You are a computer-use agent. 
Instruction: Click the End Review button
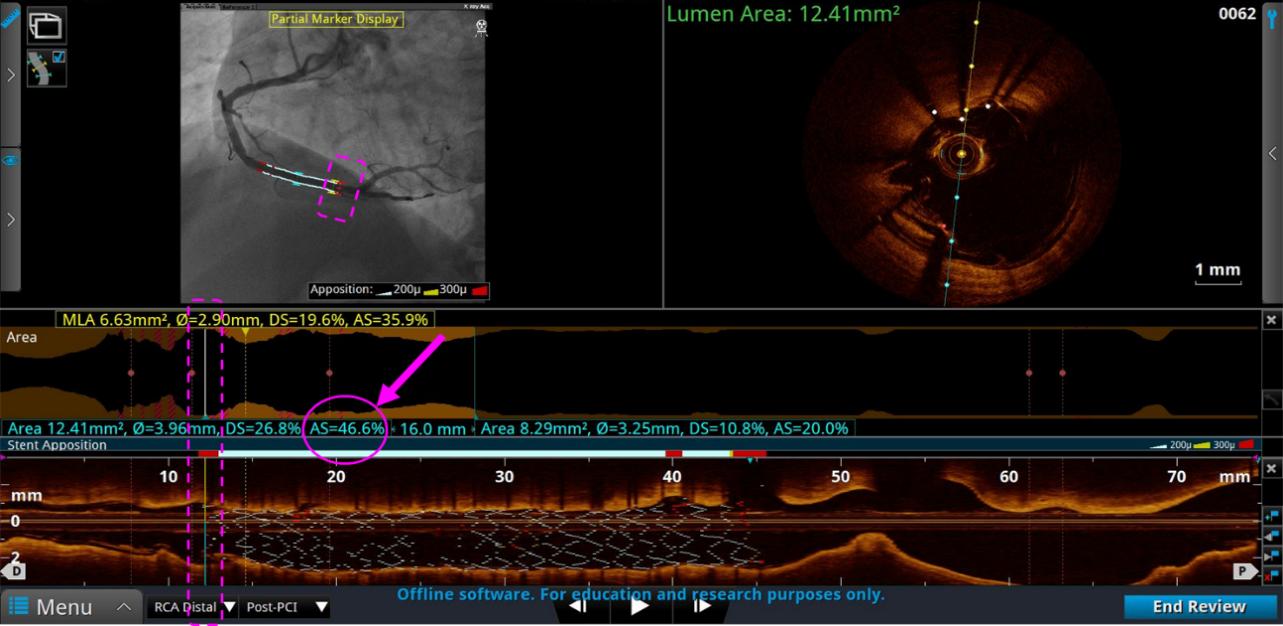[x=1199, y=607]
